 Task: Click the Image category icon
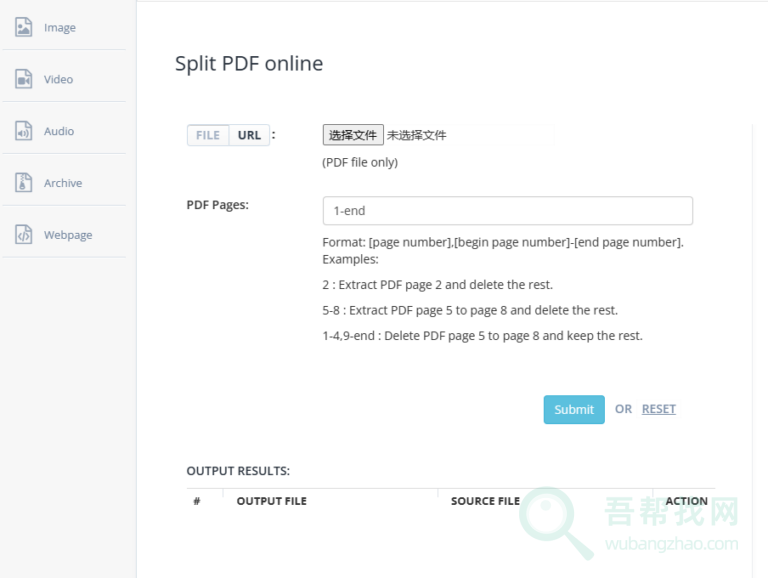pos(23,27)
